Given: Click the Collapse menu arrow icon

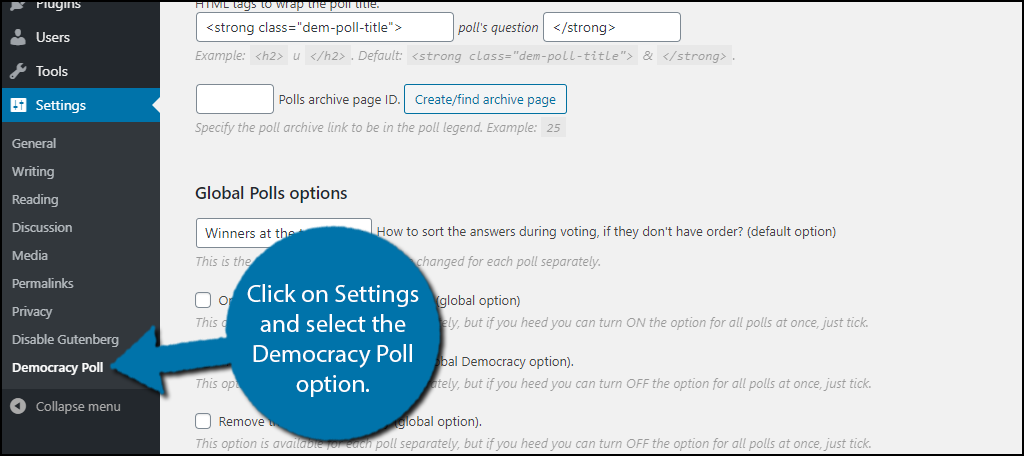Looking at the screenshot, I should coord(19,406).
